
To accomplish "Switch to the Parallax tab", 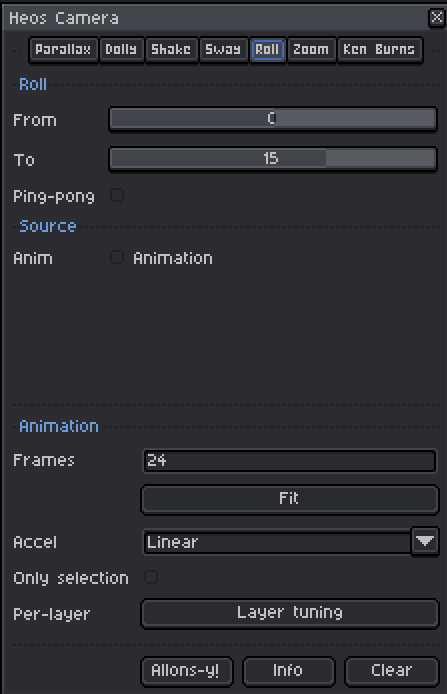I will 63,50.
